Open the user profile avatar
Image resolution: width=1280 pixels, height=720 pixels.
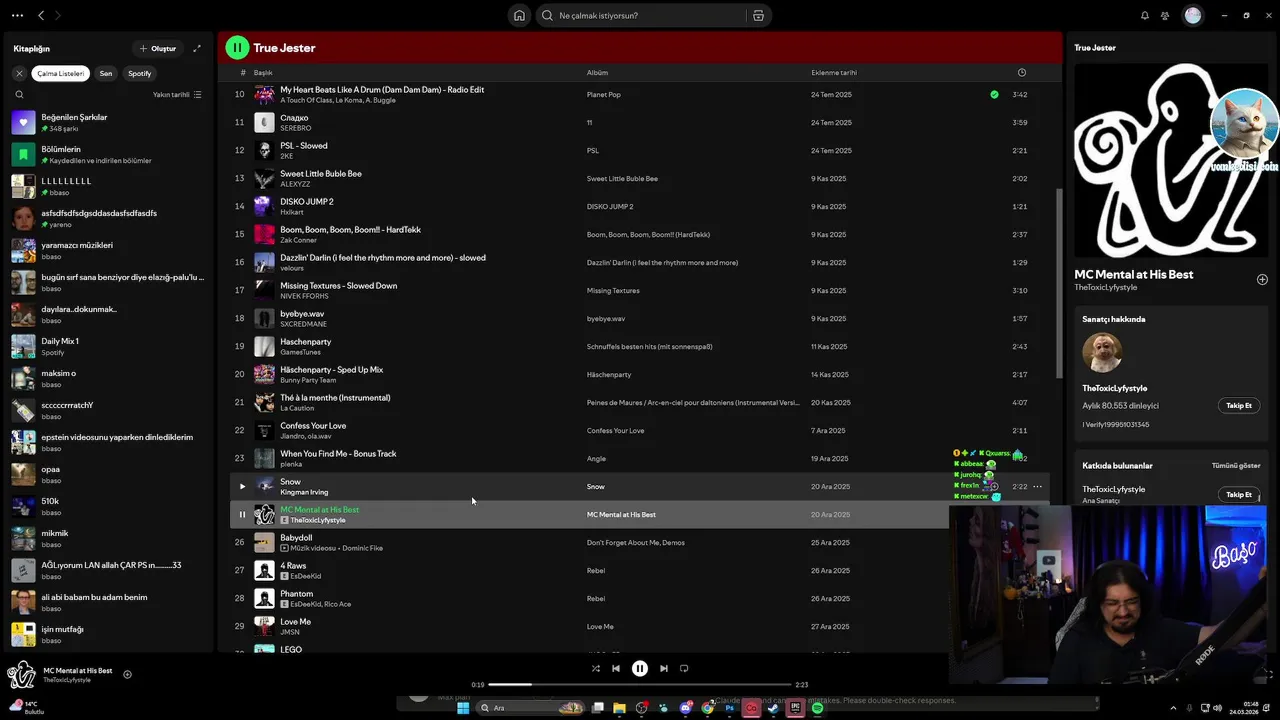[1193, 15]
